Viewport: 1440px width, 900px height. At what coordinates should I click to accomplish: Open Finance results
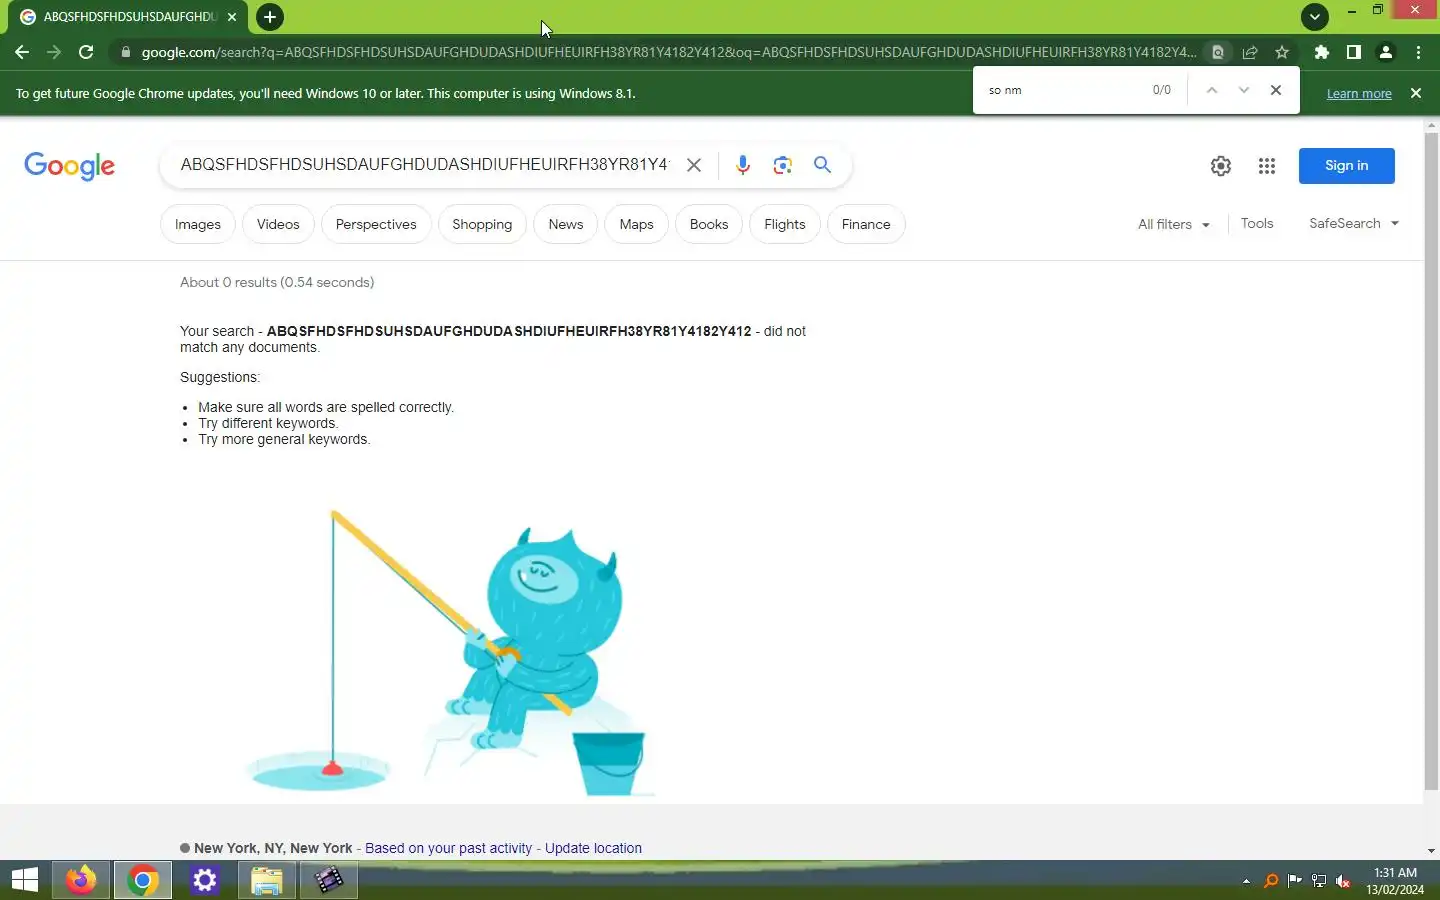pyautogui.click(x=866, y=224)
